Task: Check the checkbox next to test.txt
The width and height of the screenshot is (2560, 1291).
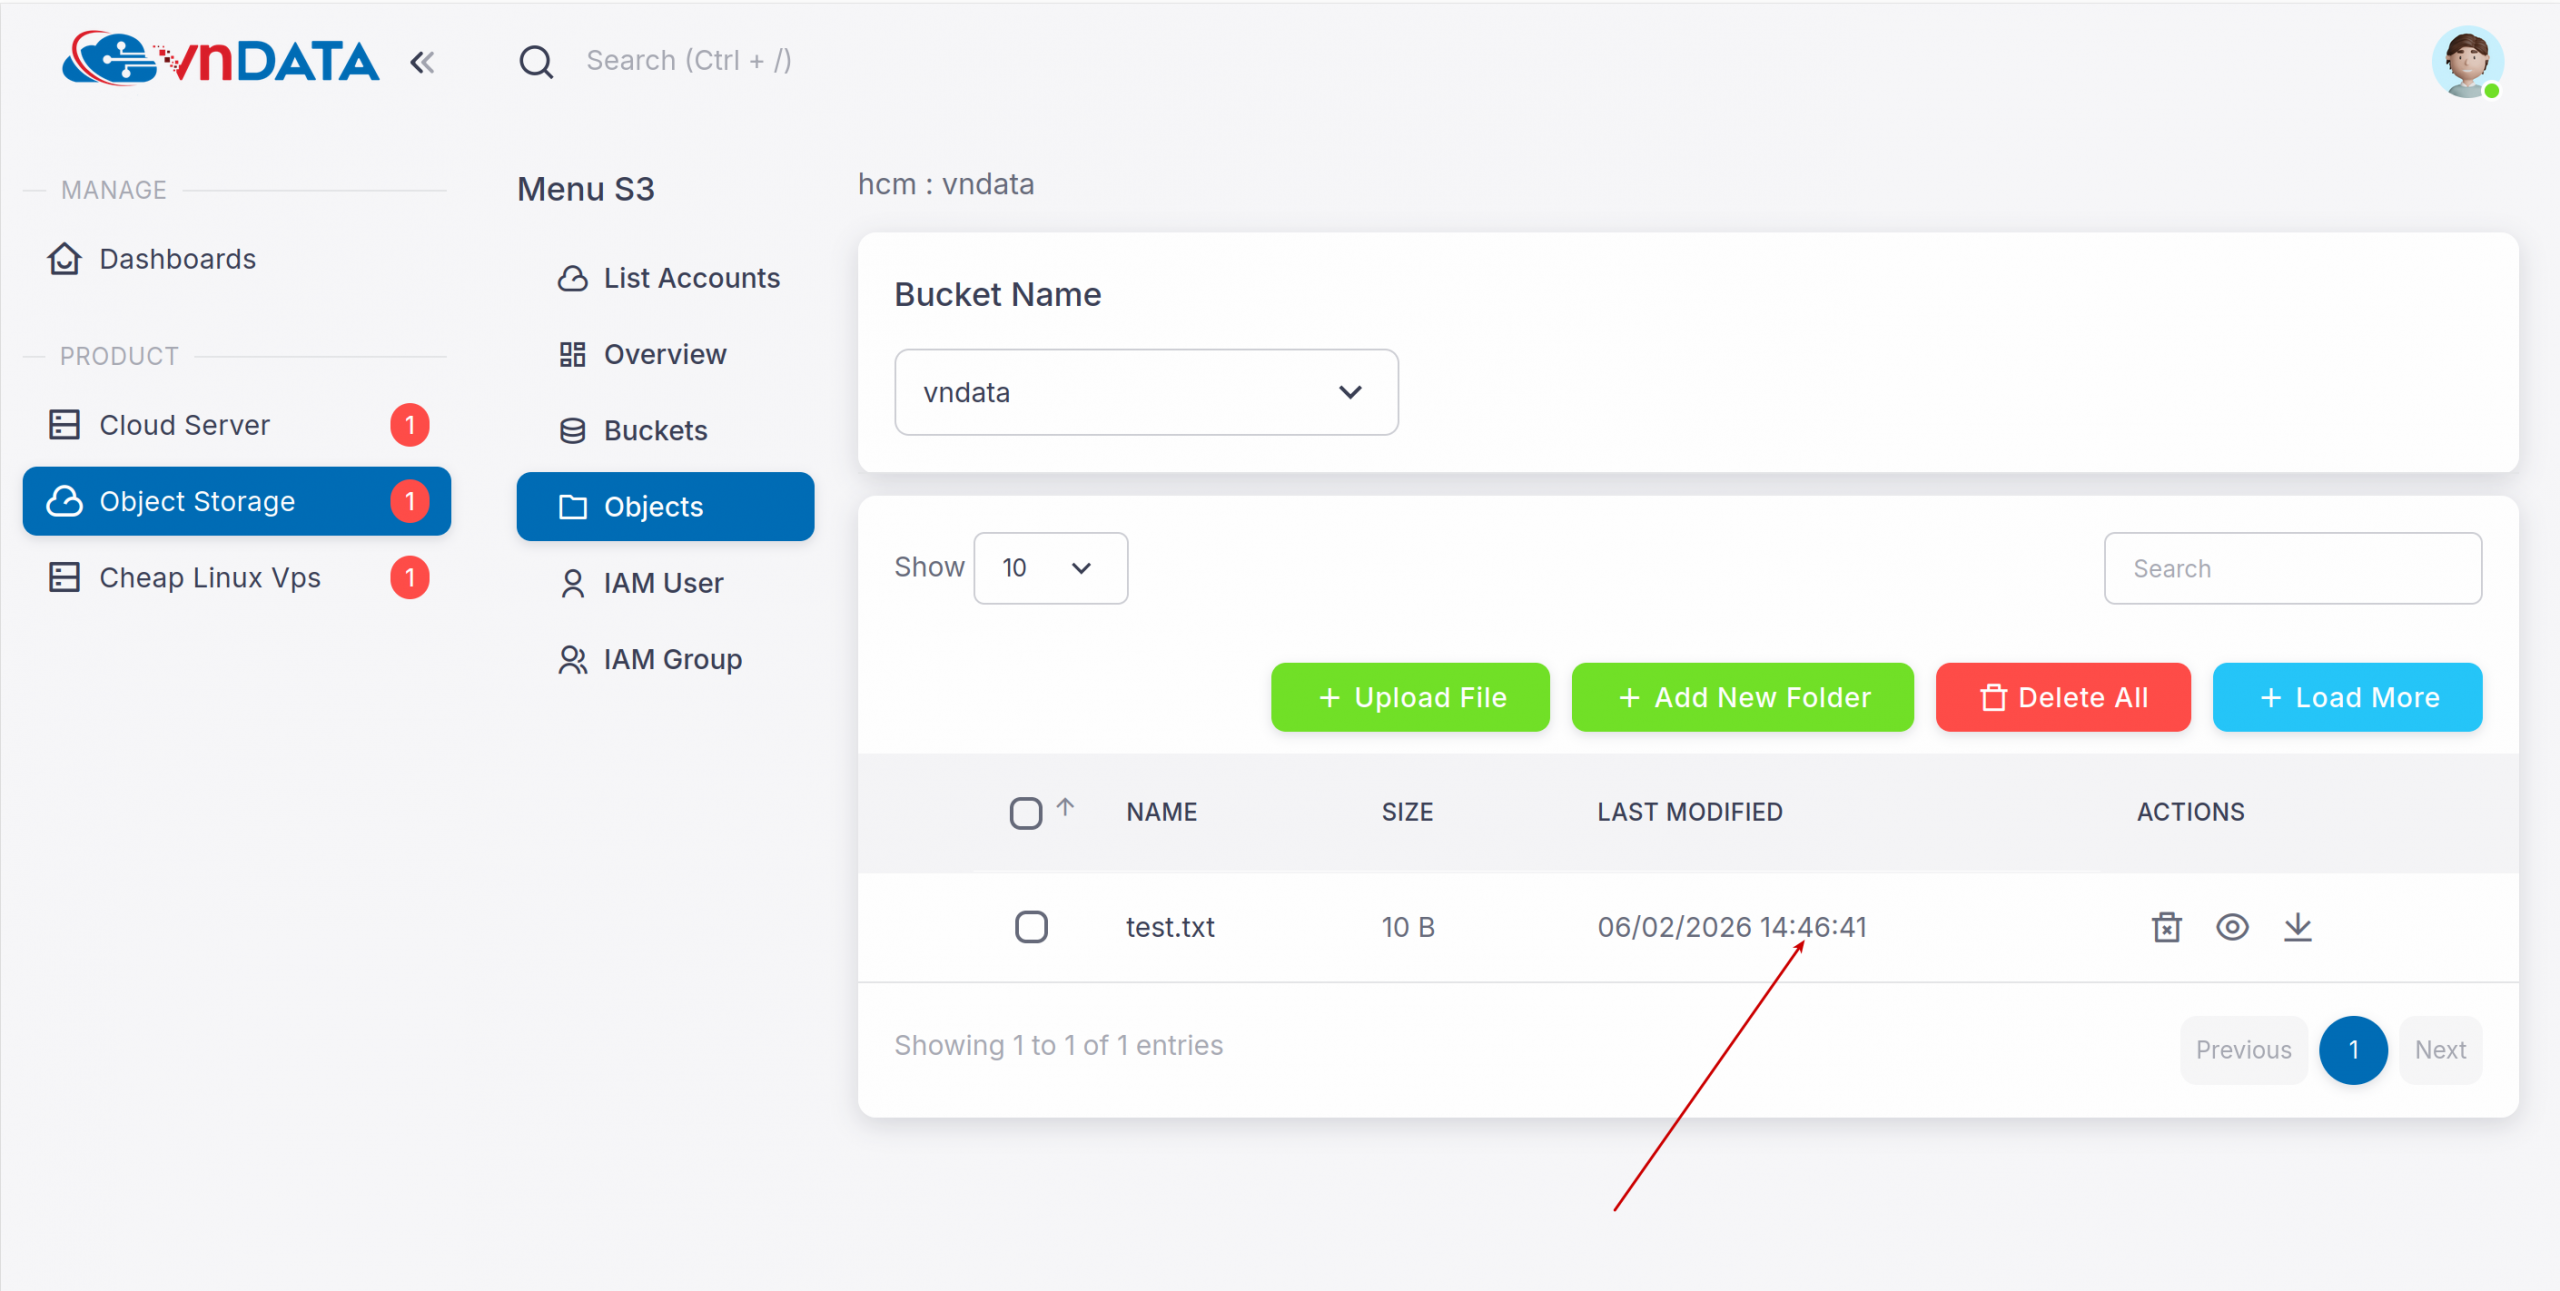Action: point(1032,927)
